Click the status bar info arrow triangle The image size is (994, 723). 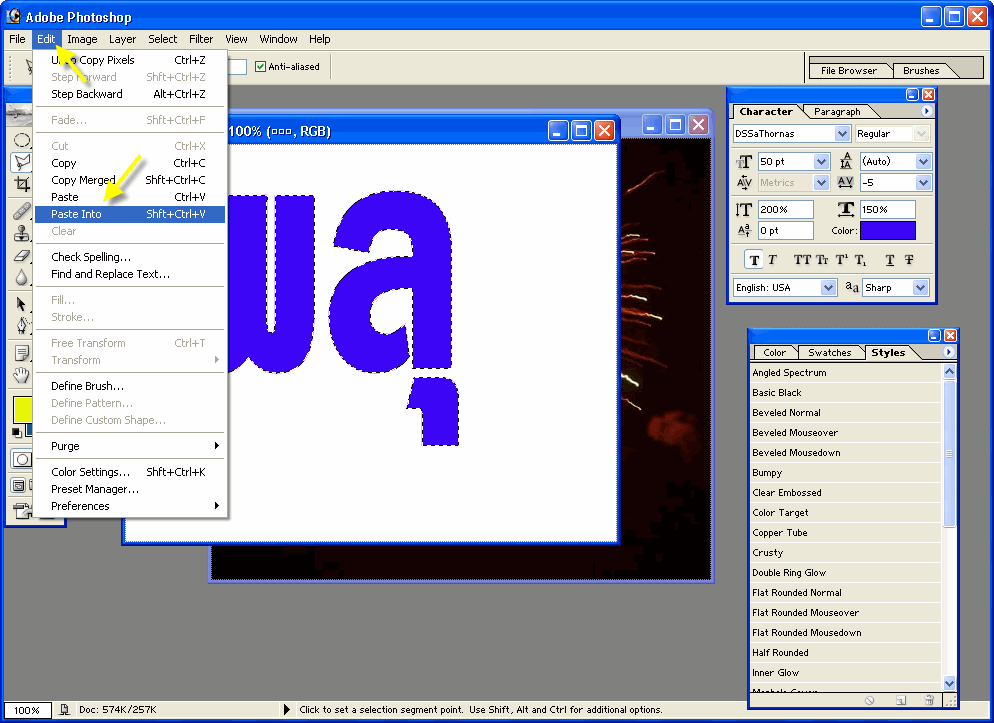(287, 710)
